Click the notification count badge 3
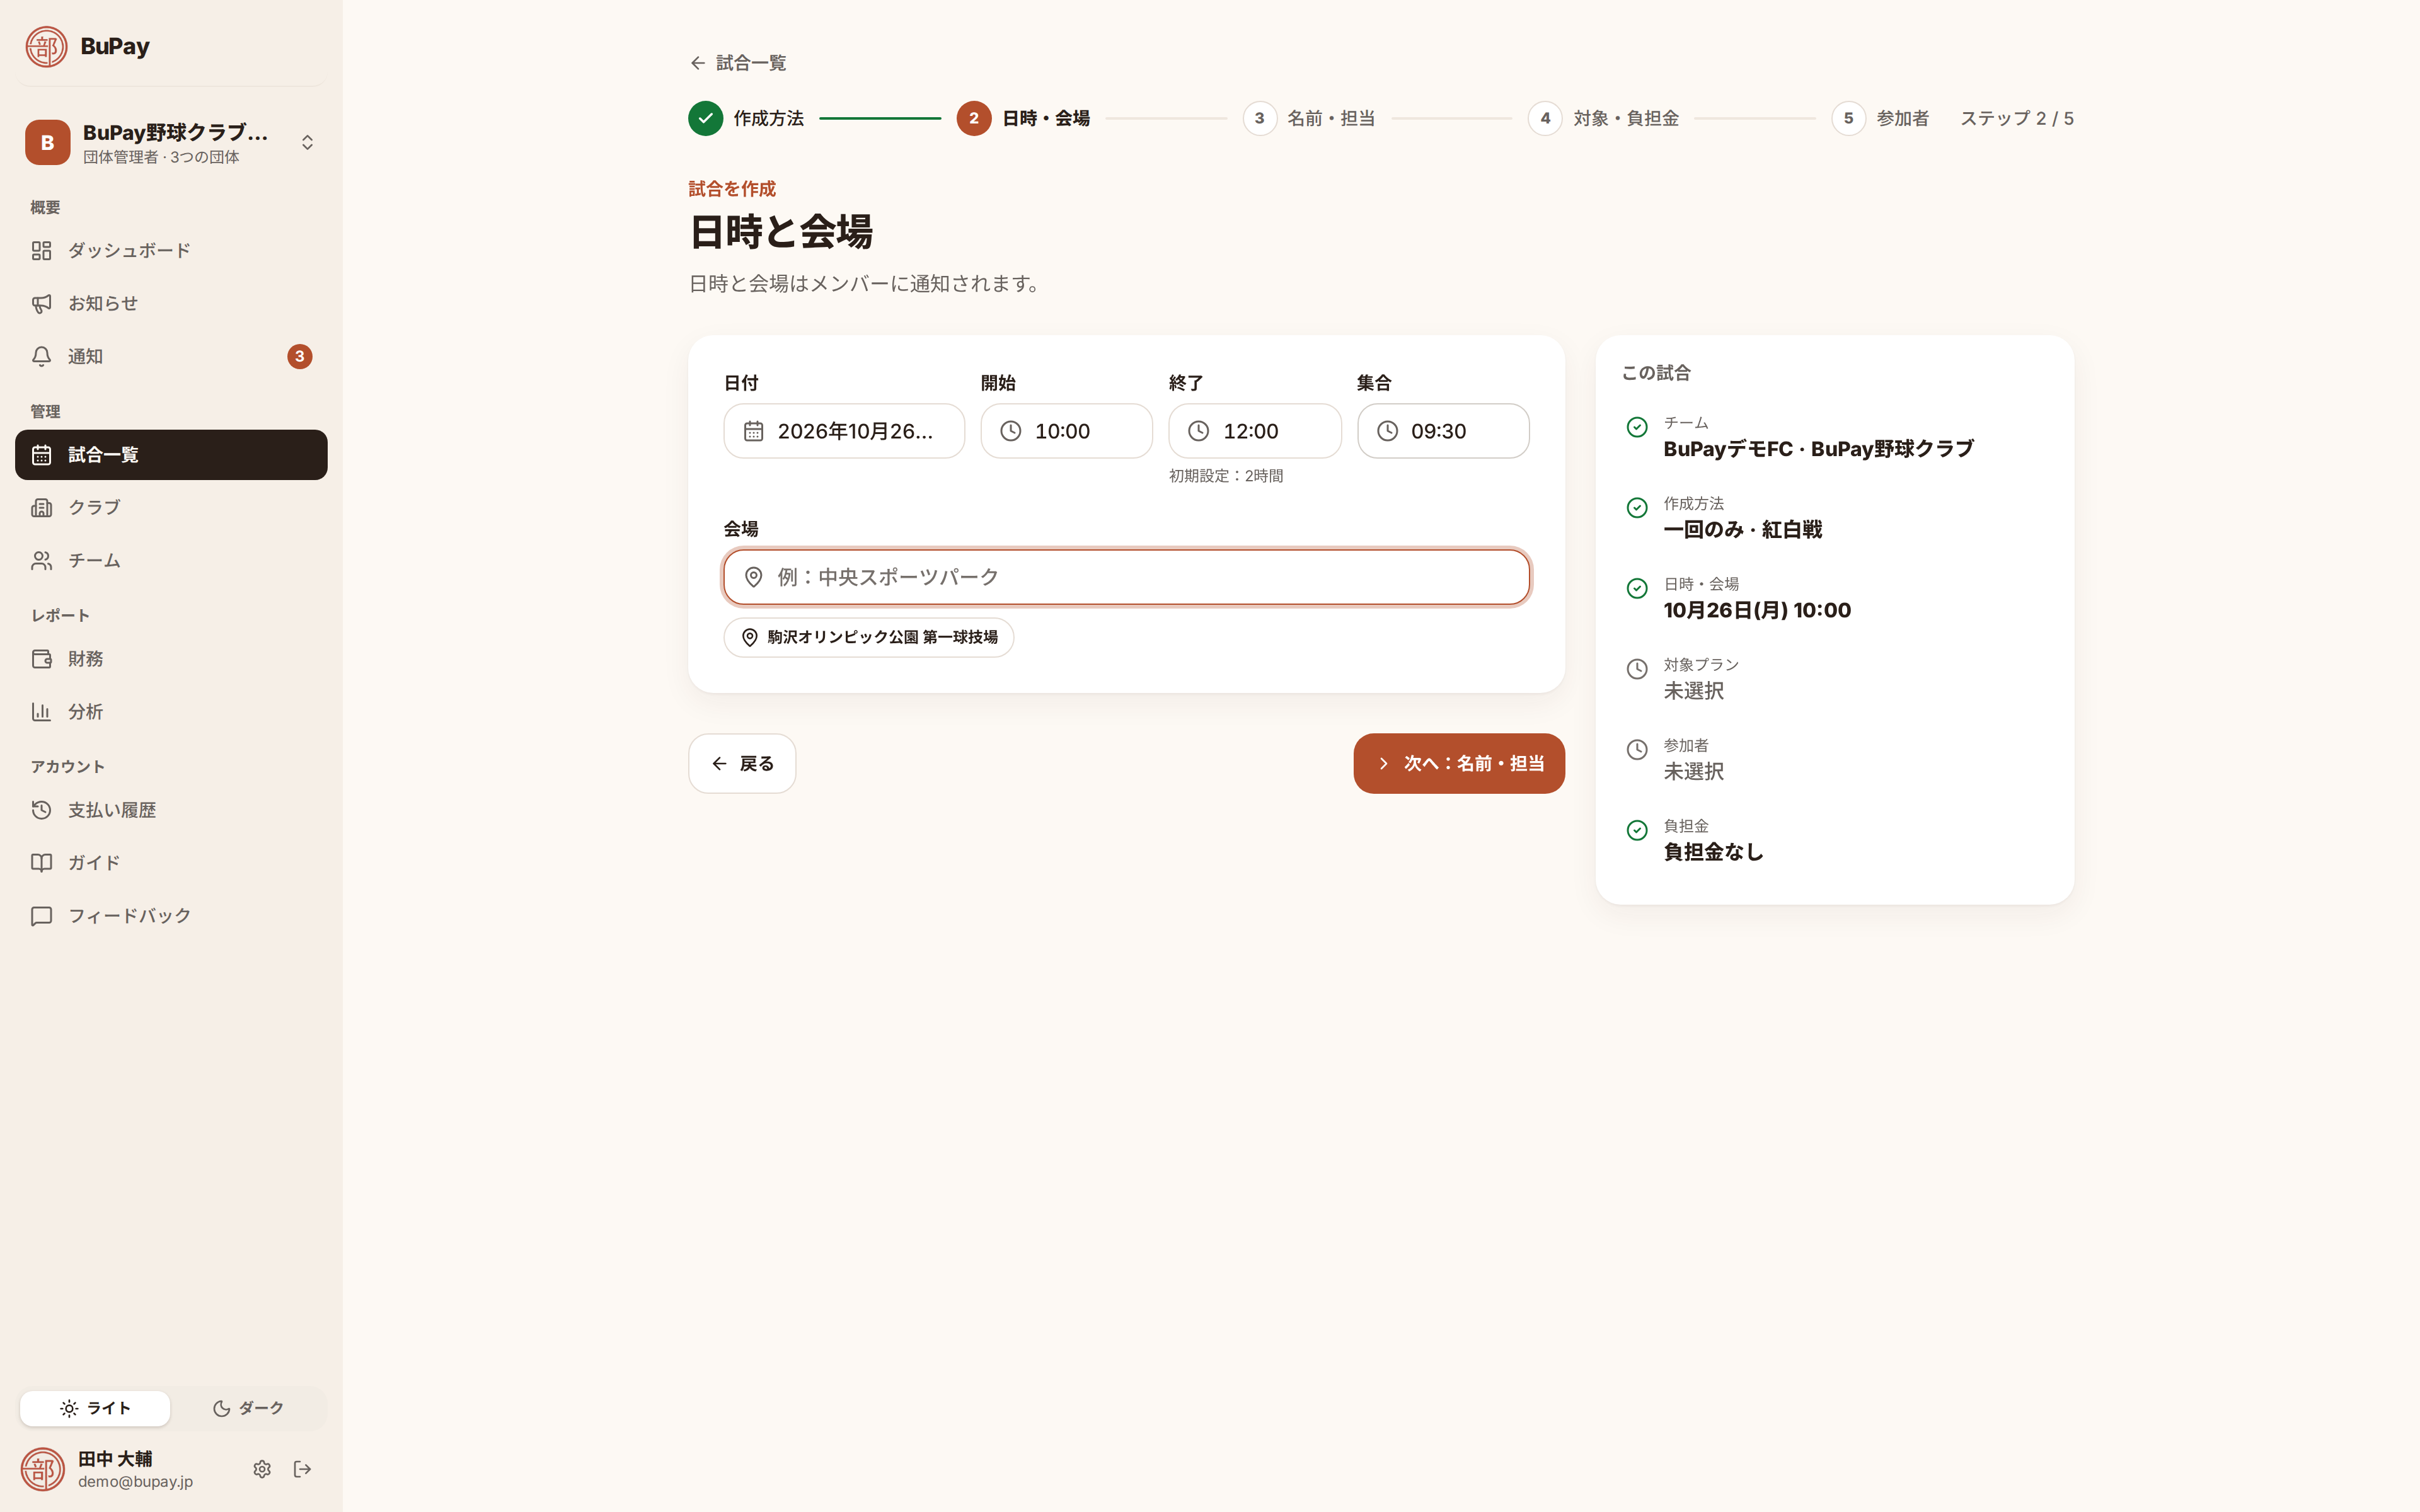2420x1512 pixels. point(299,356)
